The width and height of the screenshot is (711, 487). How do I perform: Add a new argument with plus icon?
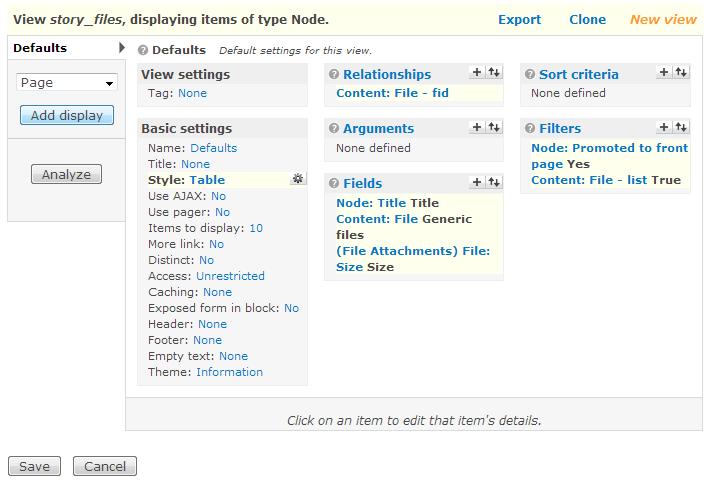point(477,127)
